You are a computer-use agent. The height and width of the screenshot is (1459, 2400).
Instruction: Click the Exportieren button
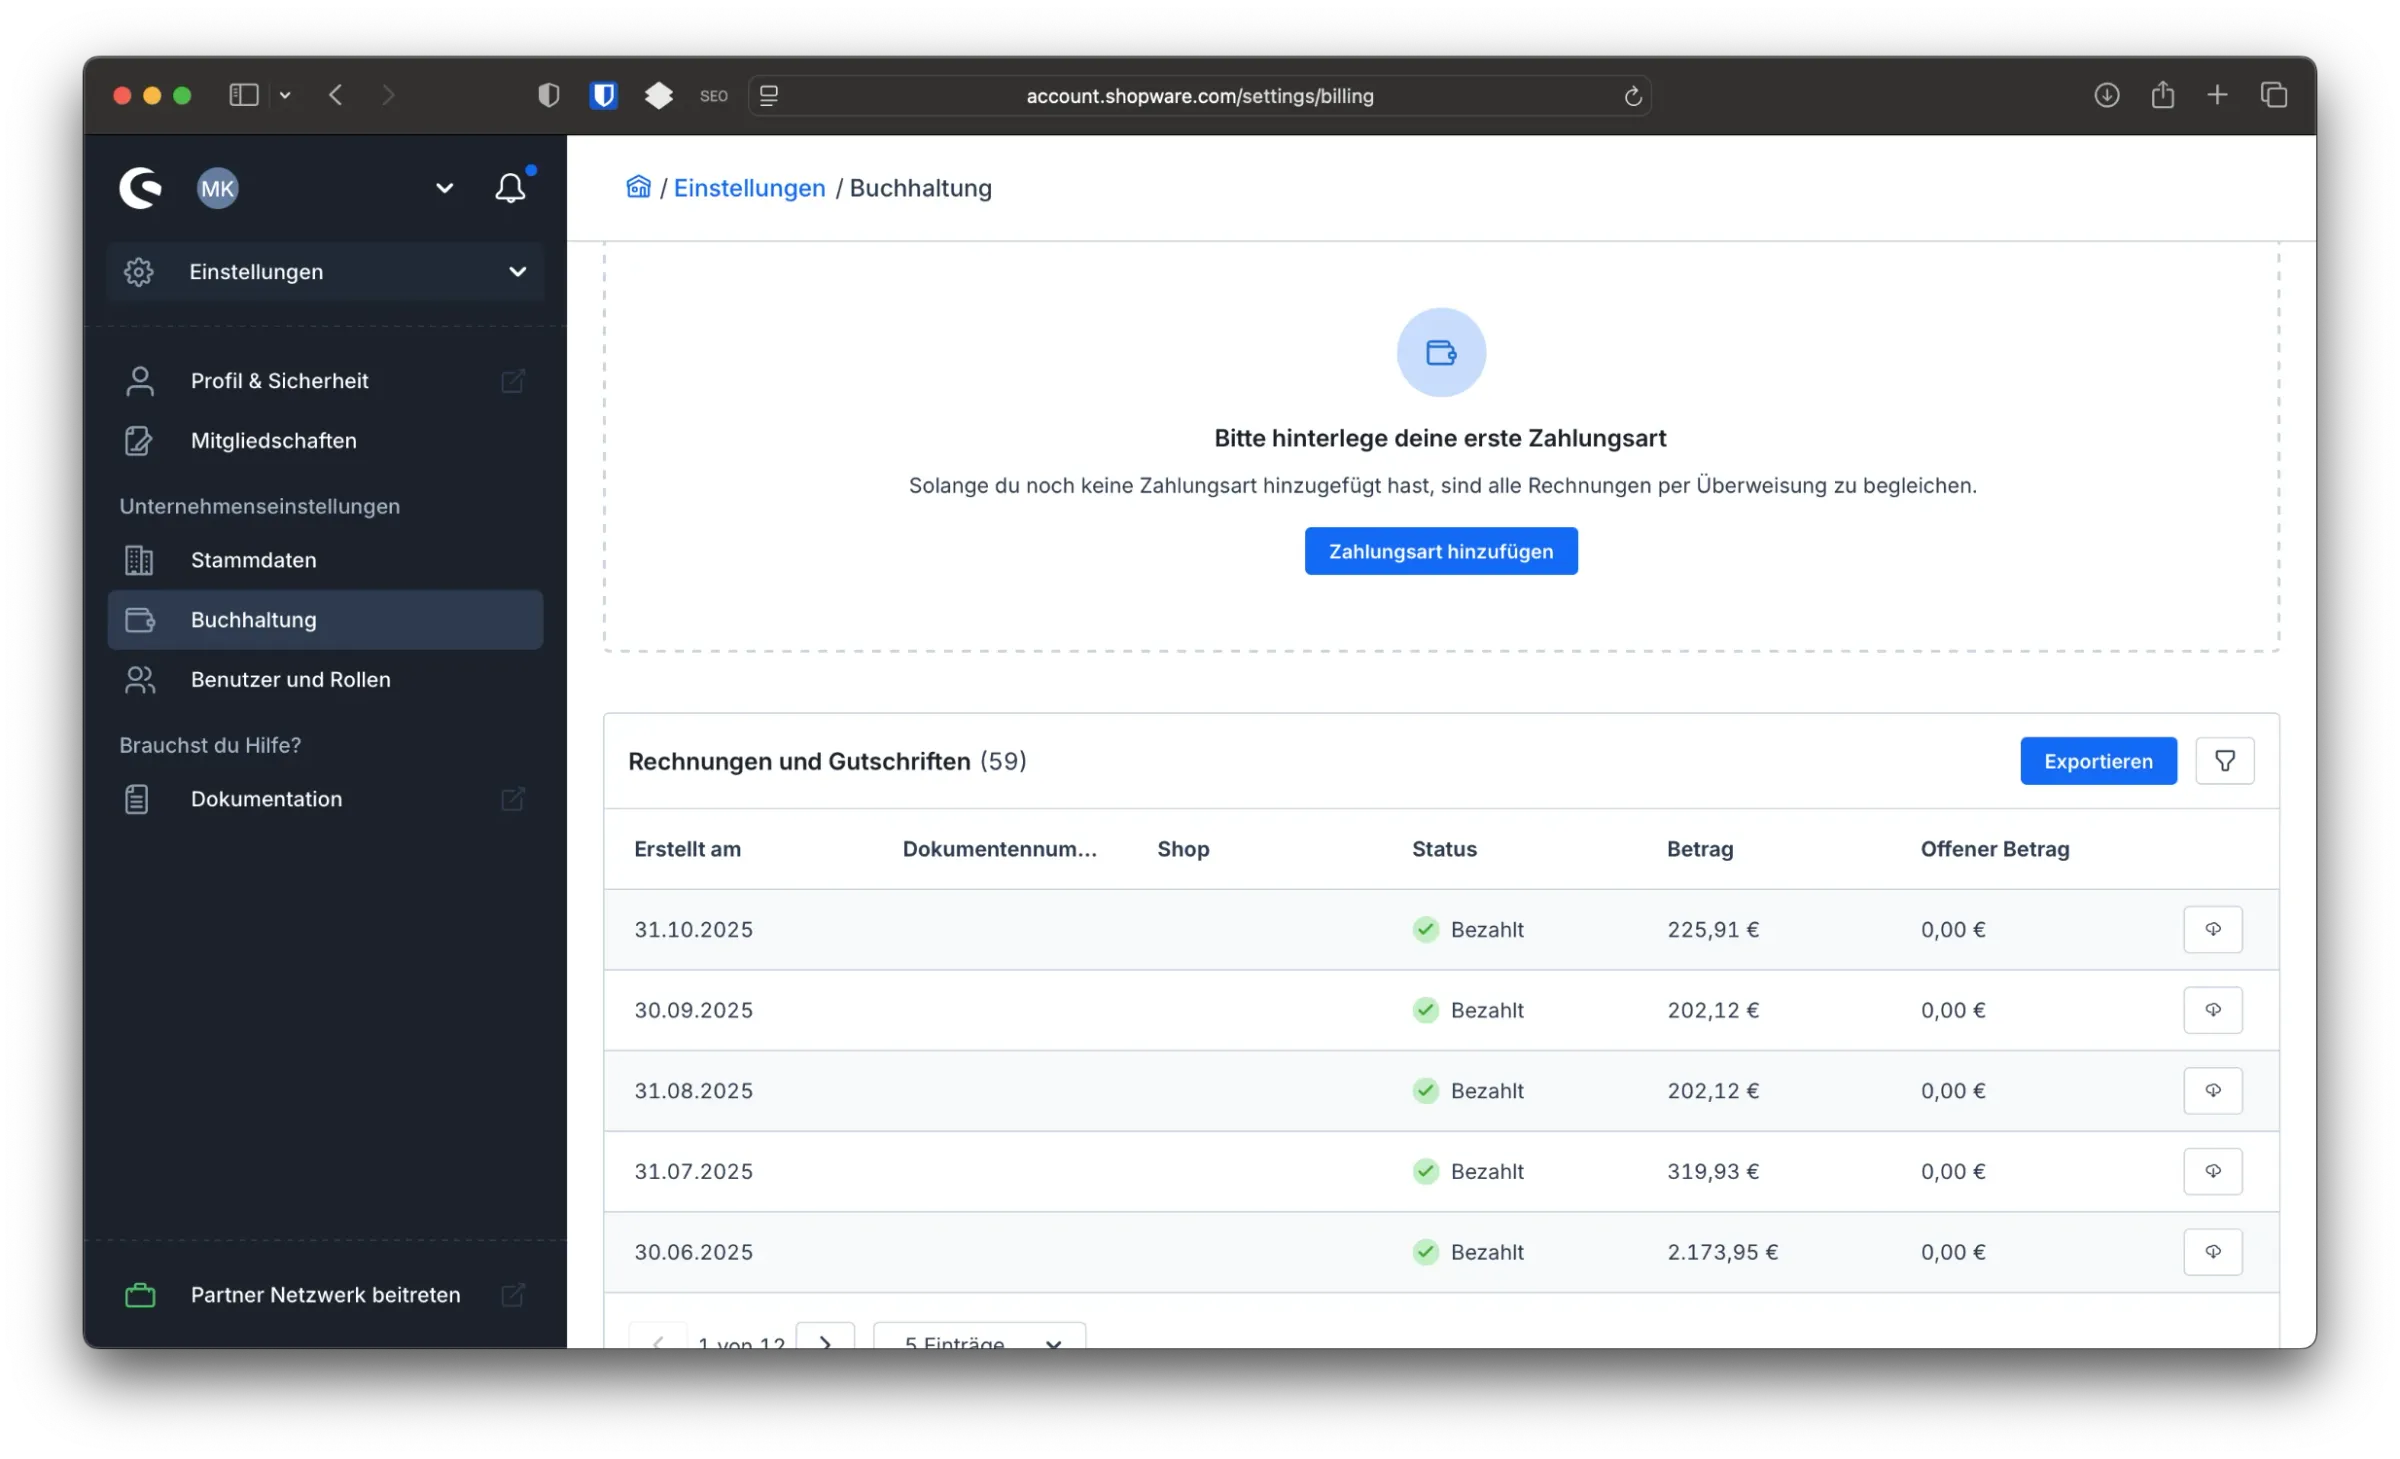2098,761
